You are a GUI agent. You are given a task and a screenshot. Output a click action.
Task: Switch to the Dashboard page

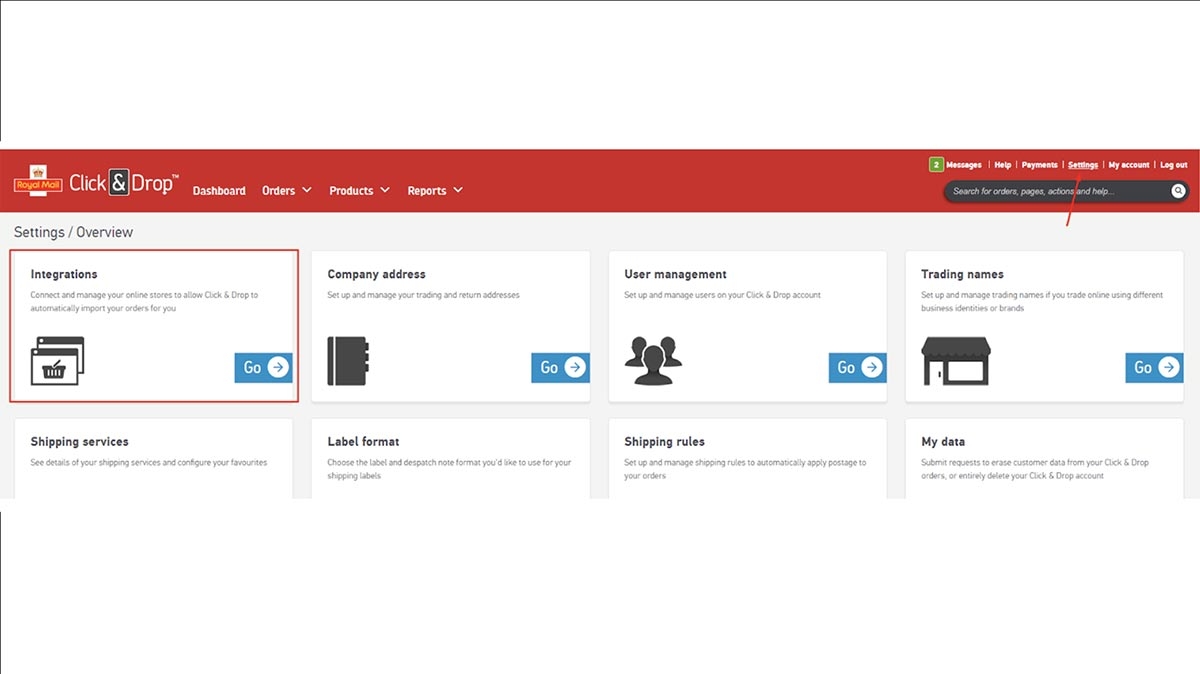point(219,190)
